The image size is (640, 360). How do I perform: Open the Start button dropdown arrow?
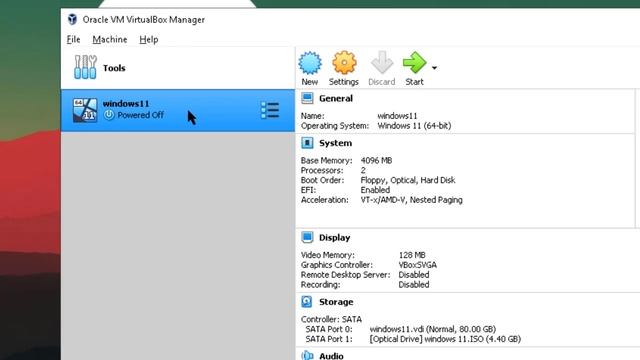coord(434,68)
